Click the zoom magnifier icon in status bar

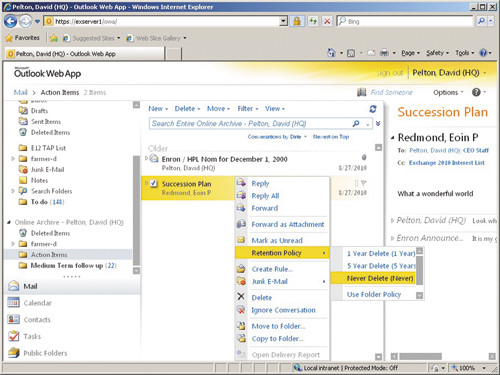tap(455, 368)
